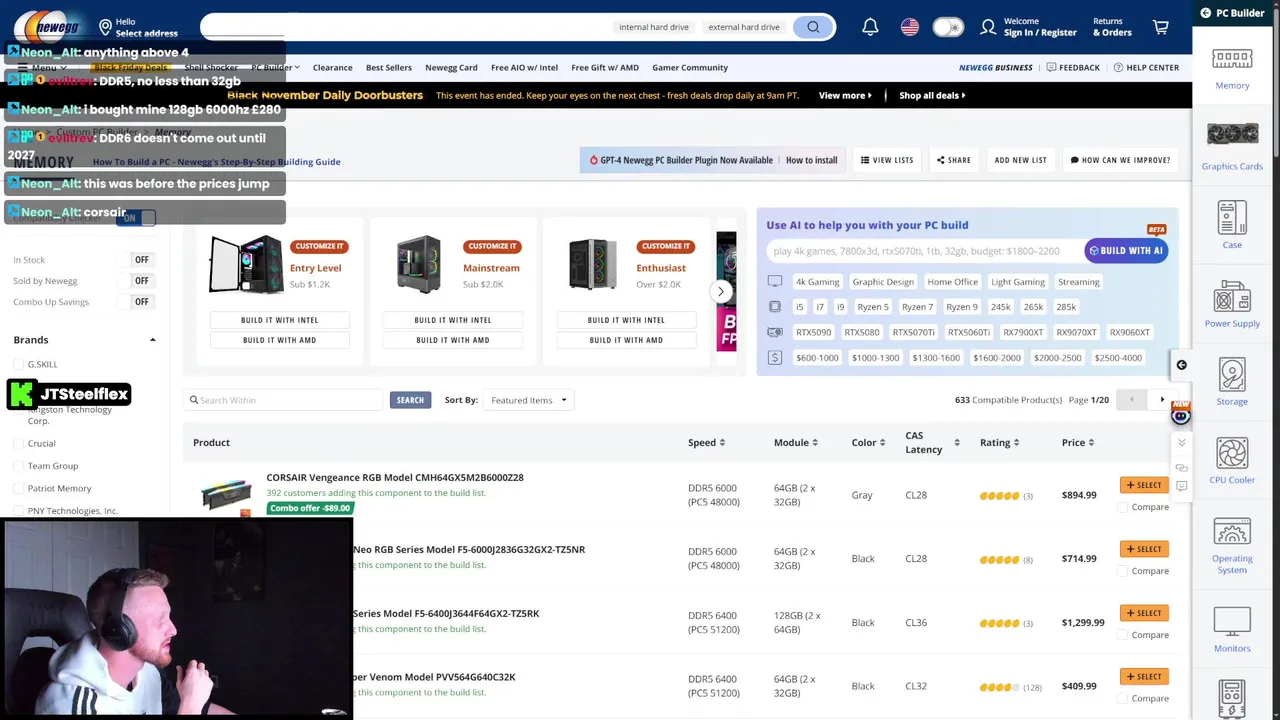The width and height of the screenshot is (1280, 720).
Task: Expand the View more doorbusters link
Action: click(845, 95)
